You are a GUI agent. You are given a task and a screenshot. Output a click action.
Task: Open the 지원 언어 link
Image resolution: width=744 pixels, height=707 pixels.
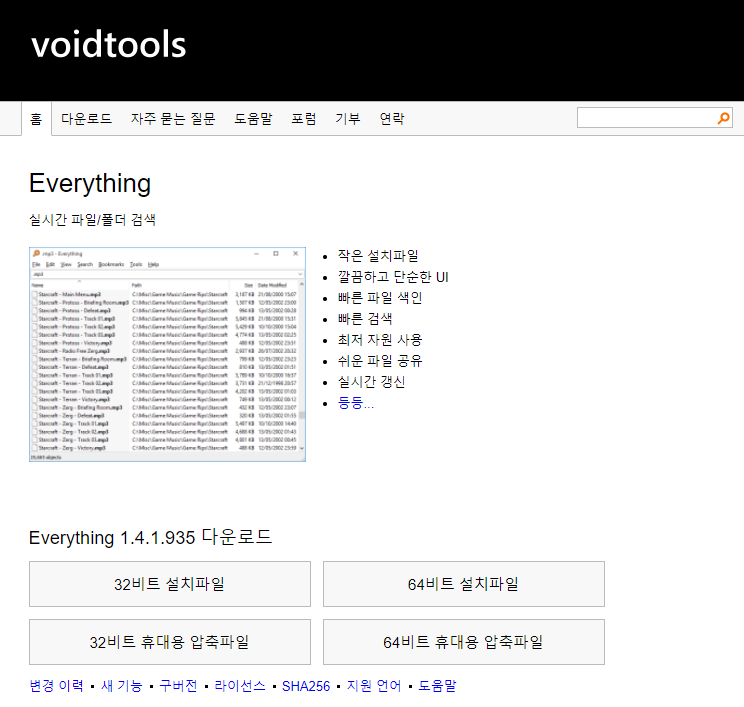(x=374, y=686)
